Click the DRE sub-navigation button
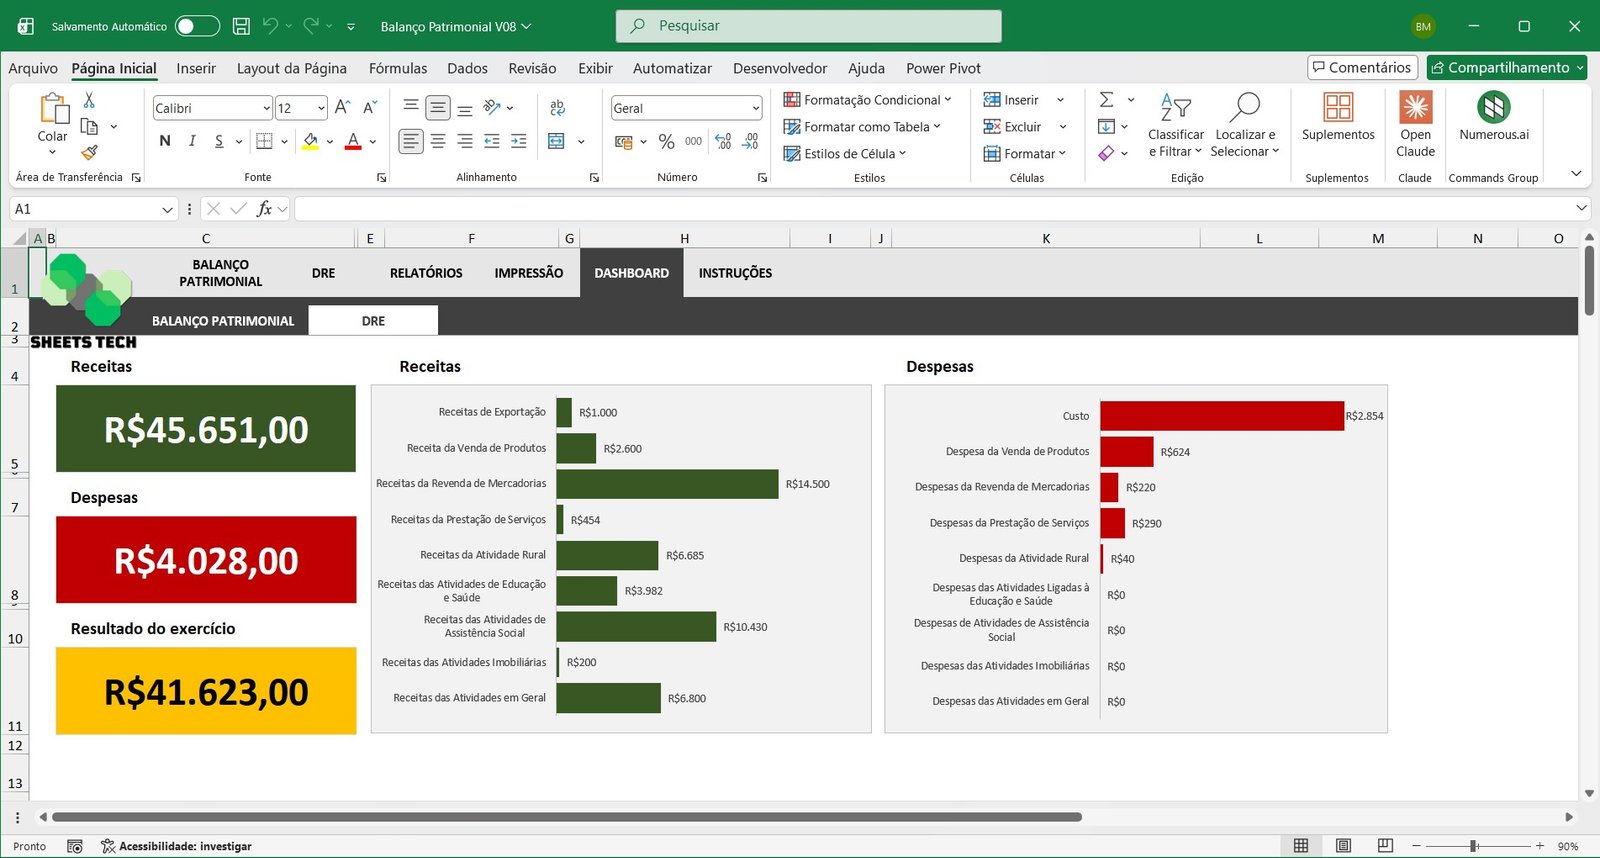 (x=373, y=321)
